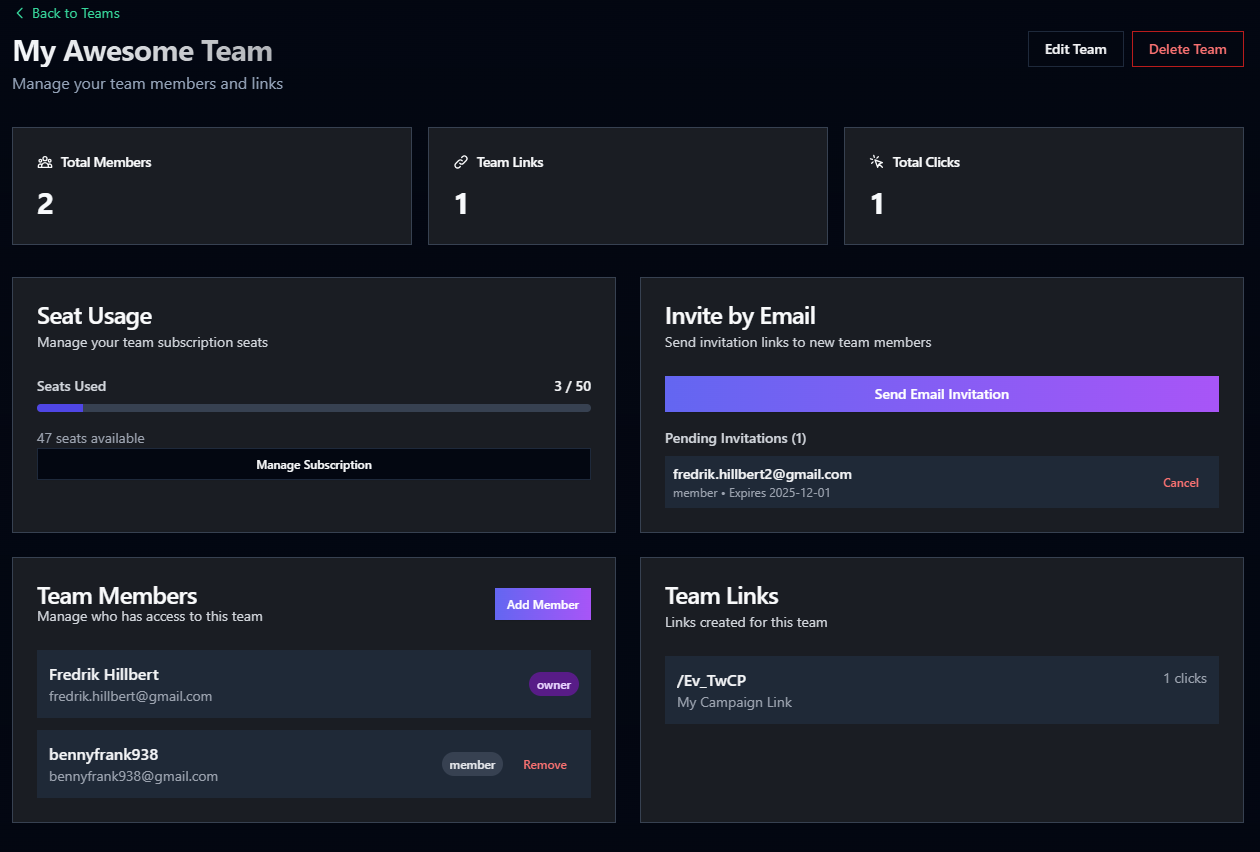The height and width of the screenshot is (852, 1260).
Task: Click the Total Clicks cursor icon
Action: [876, 161]
